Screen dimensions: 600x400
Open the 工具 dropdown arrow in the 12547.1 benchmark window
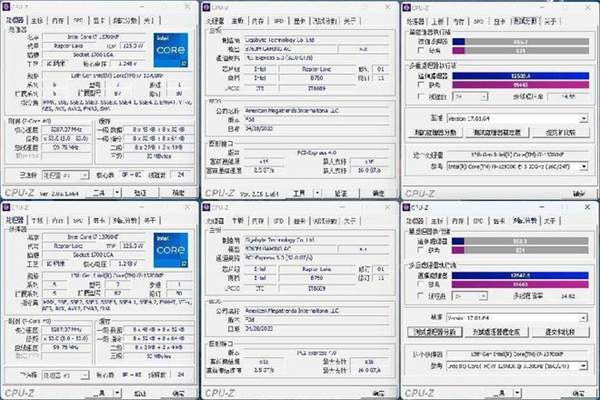point(517,393)
